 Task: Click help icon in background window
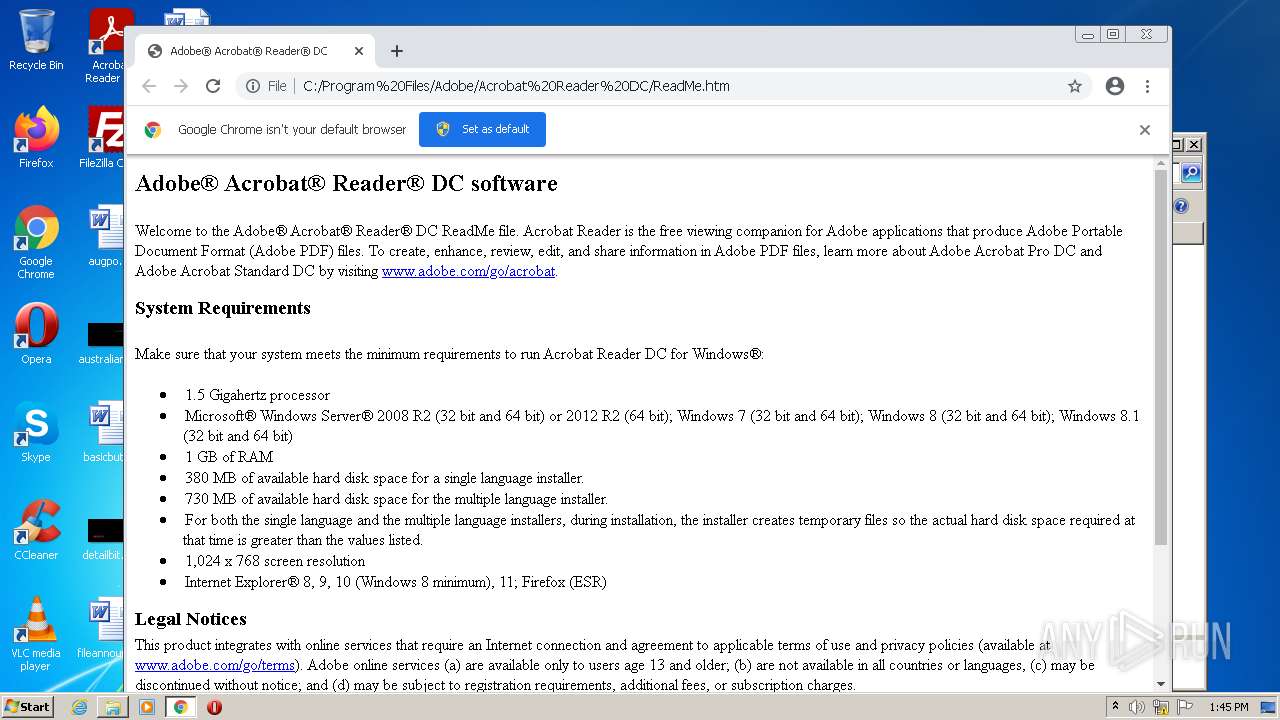(x=1181, y=206)
